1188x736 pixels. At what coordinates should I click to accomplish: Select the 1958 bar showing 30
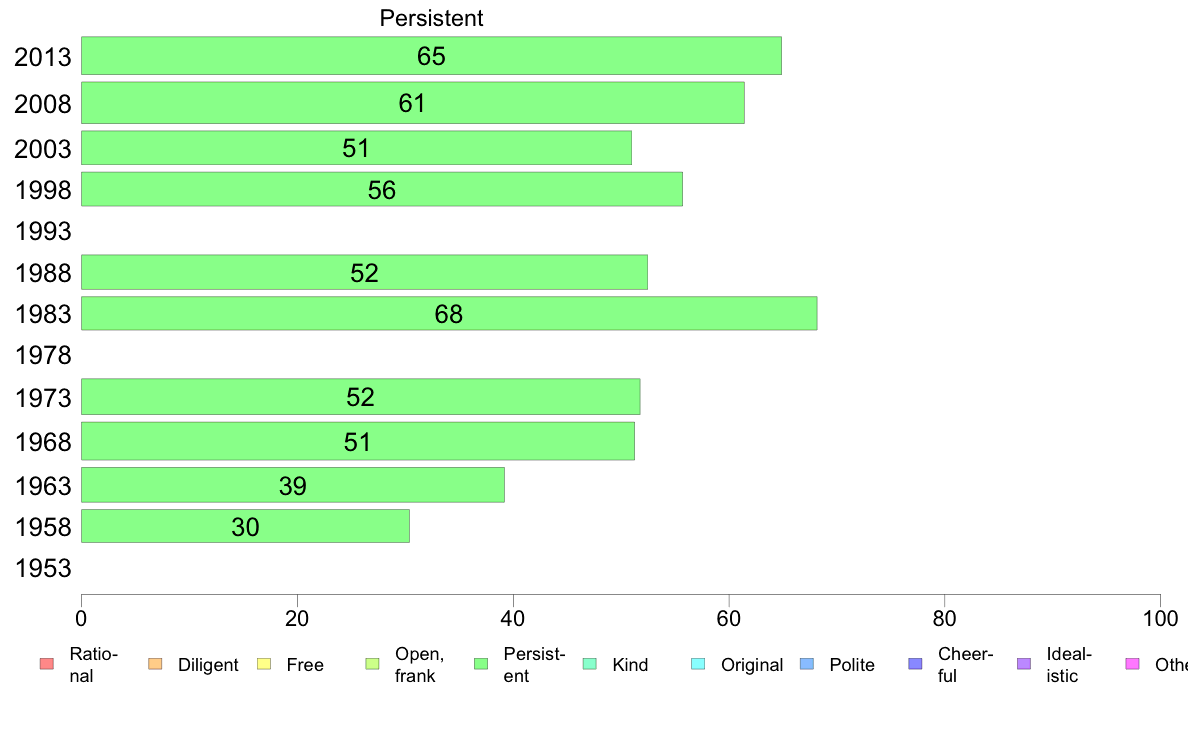(245, 526)
